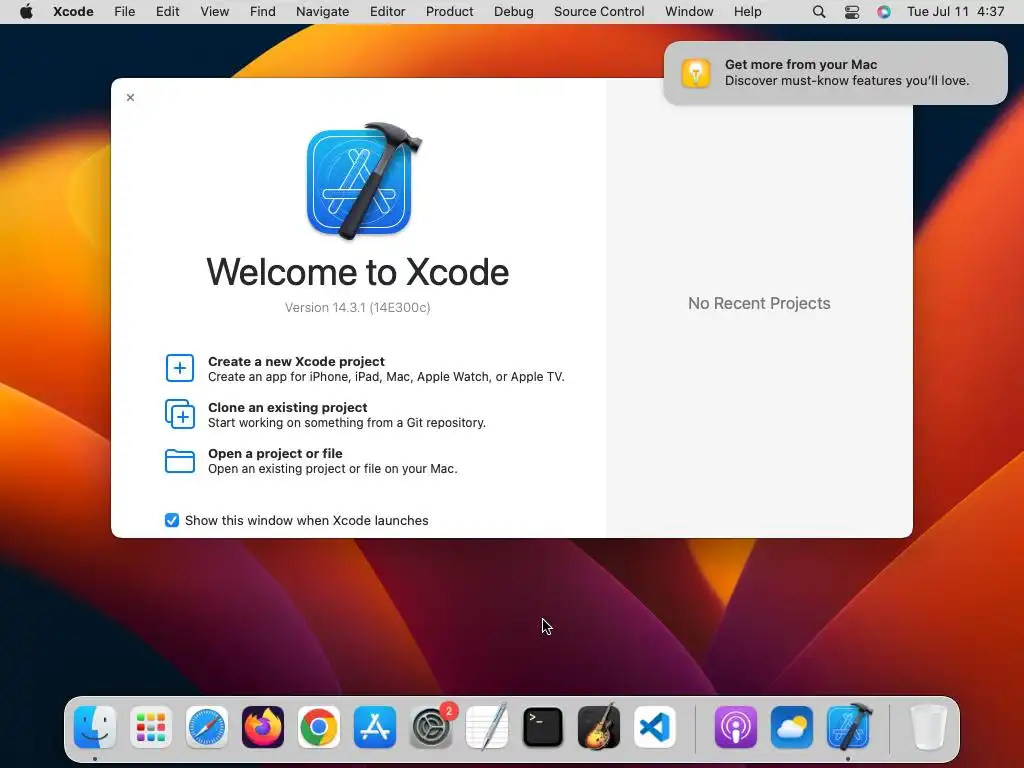The width and height of the screenshot is (1024, 768).
Task: Open the App Store from the Dock
Action: (375, 727)
